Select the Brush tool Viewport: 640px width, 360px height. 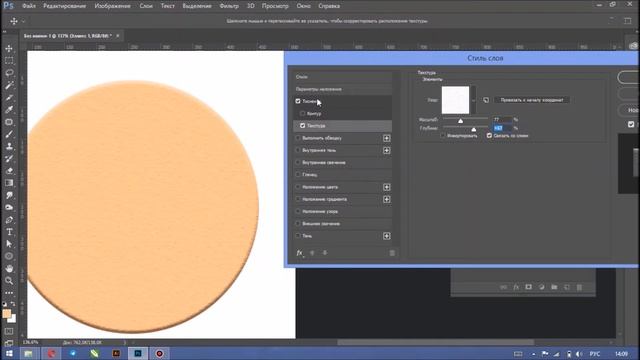point(9,134)
